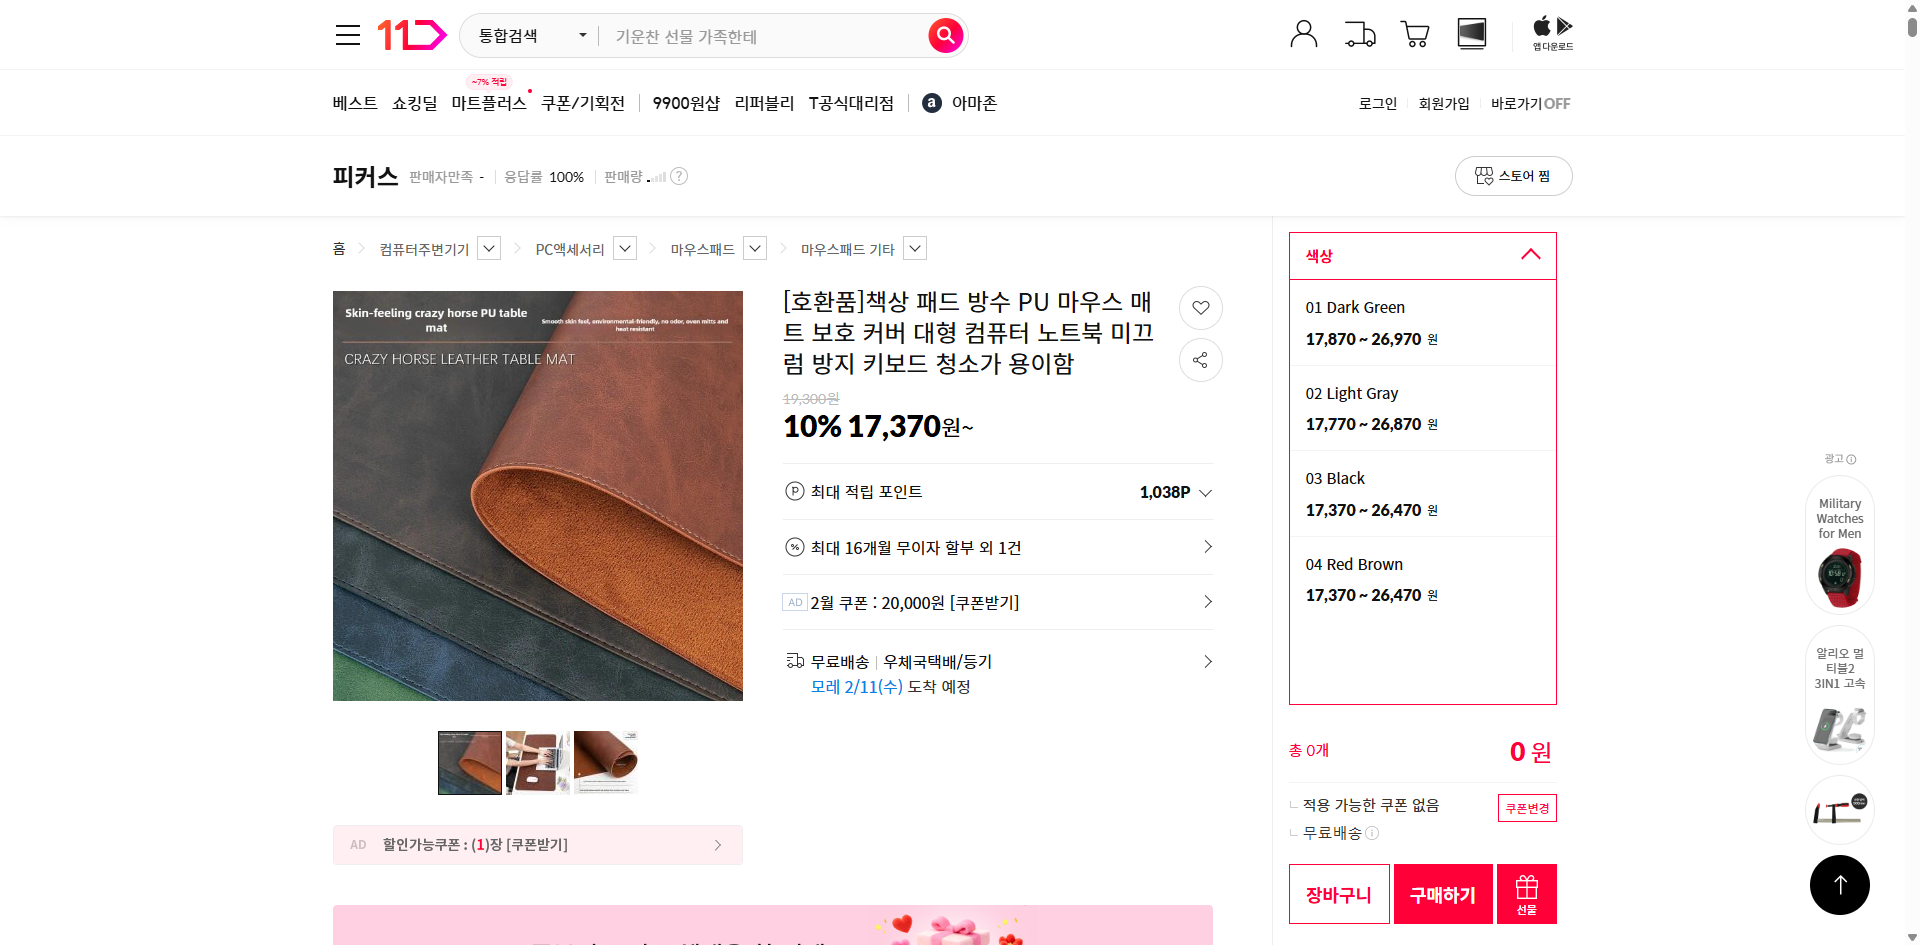This screenshot has width=1920, height=945.
Task: Collapse the 색상 options panel
Action: [1530, 255]
